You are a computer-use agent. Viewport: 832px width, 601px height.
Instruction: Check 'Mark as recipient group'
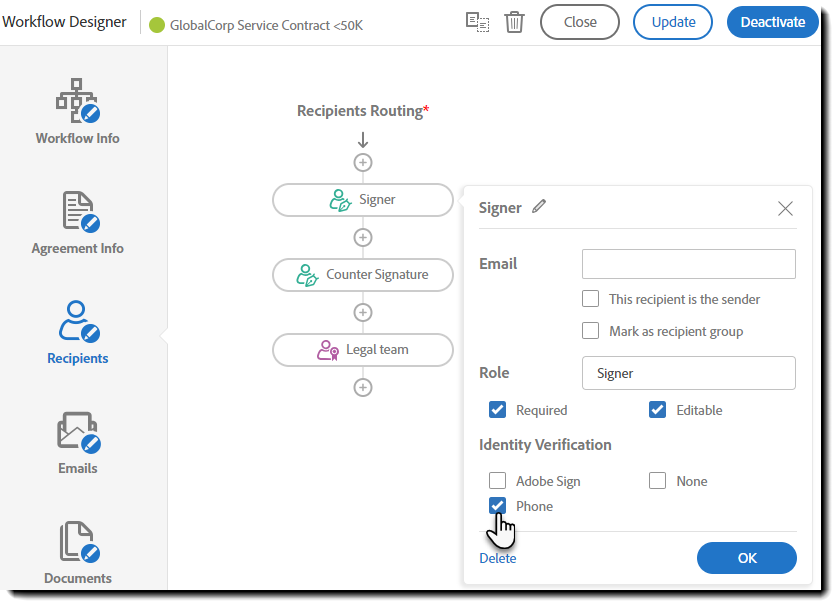click(590, 330)
